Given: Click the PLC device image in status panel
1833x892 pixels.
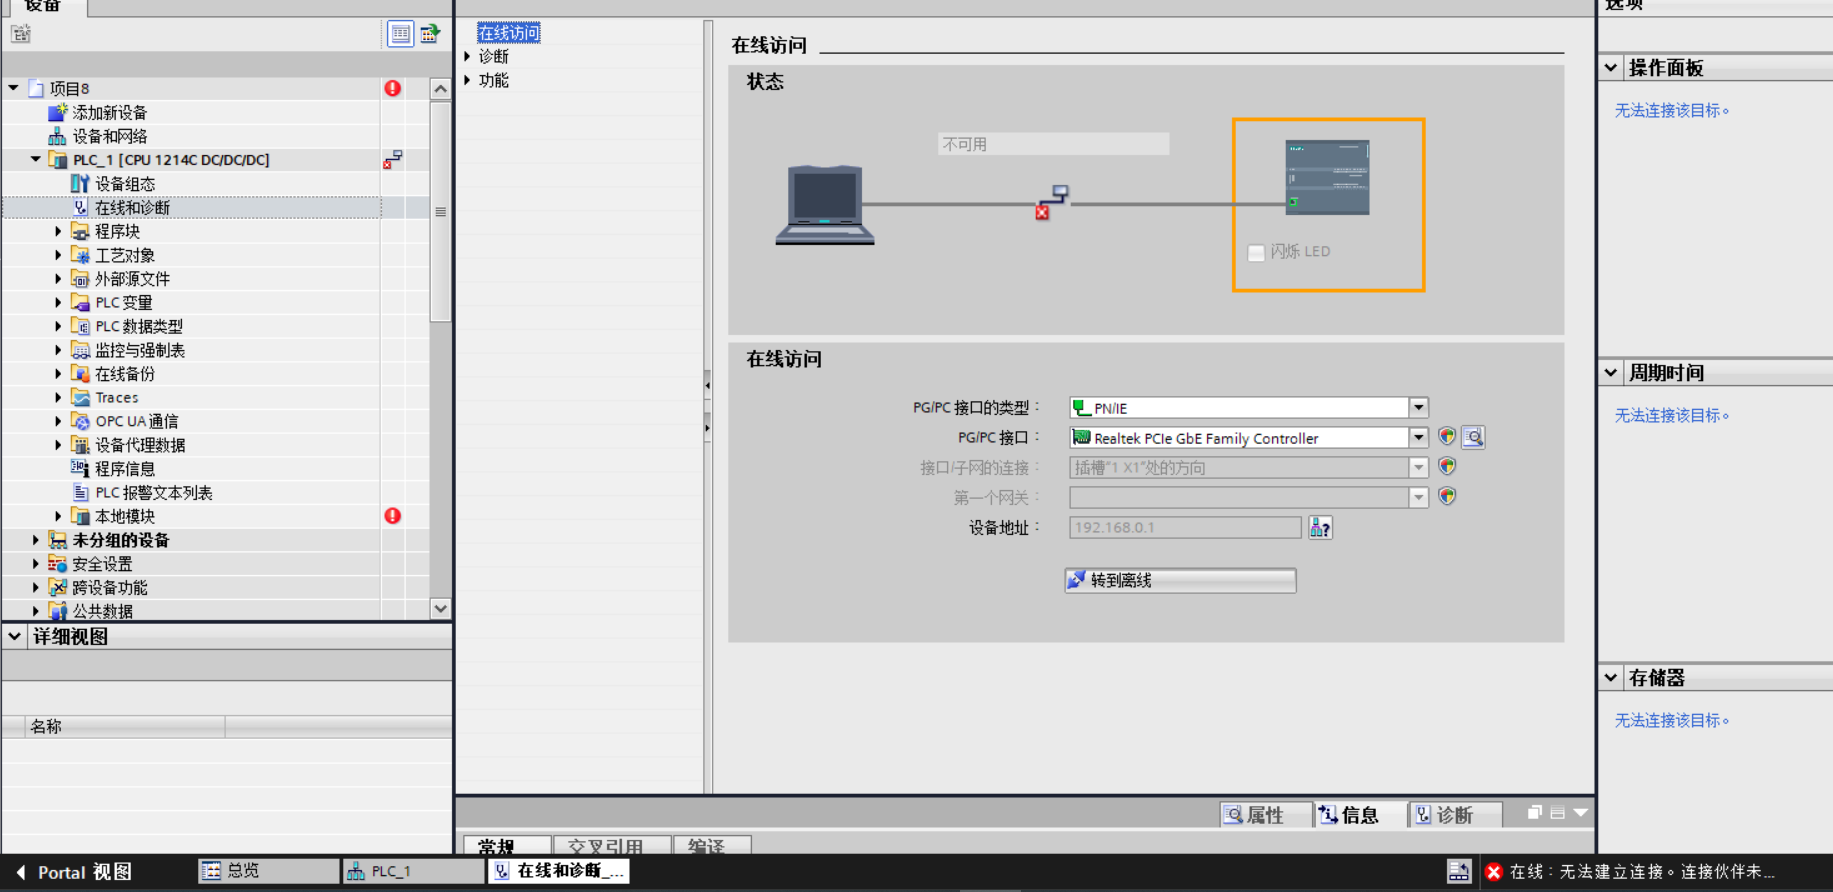Looking at the screenshot, I should tap(1327, 178).
